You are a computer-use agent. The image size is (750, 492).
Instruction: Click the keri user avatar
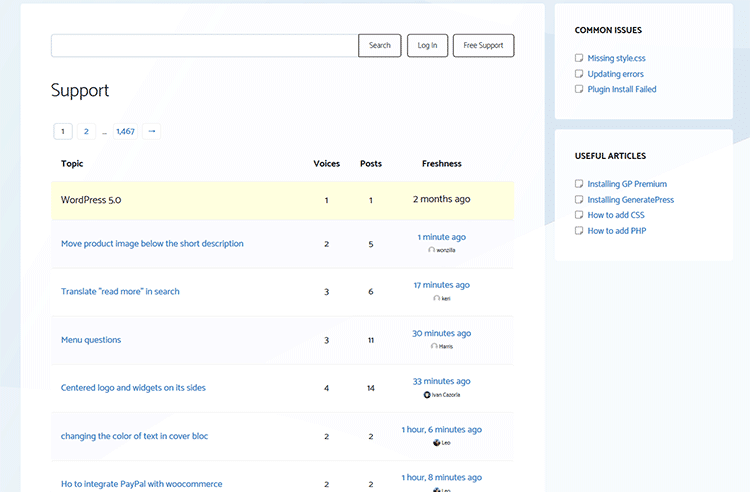pyautogui.click(x=436, y=298)
